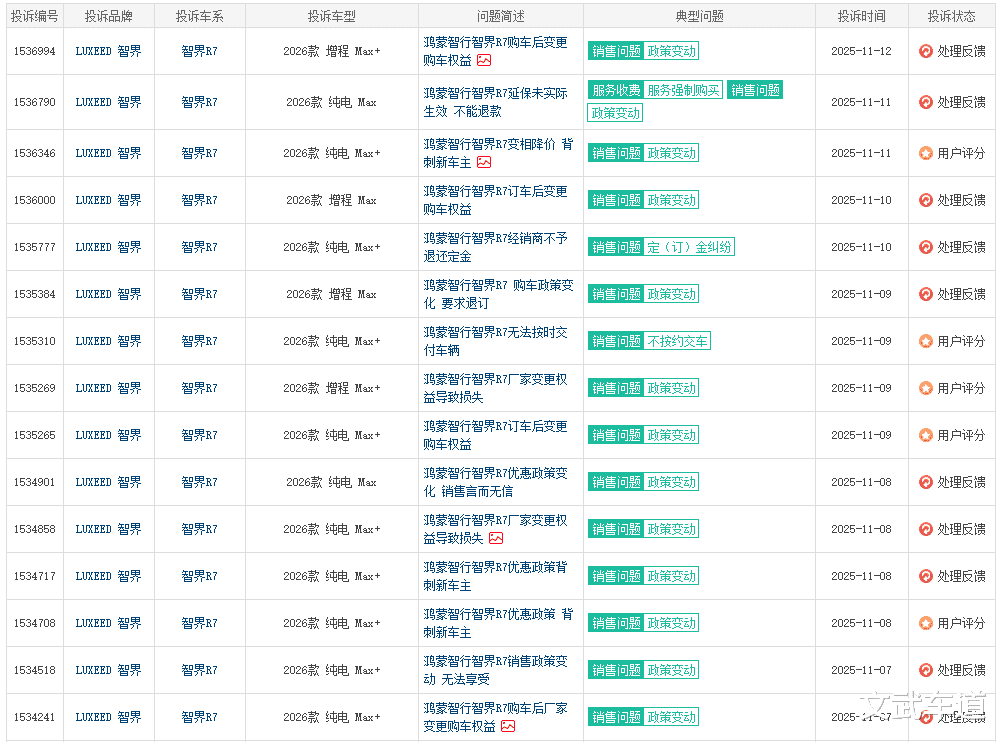Click complaint number 1536000

[x=35, y=200]
